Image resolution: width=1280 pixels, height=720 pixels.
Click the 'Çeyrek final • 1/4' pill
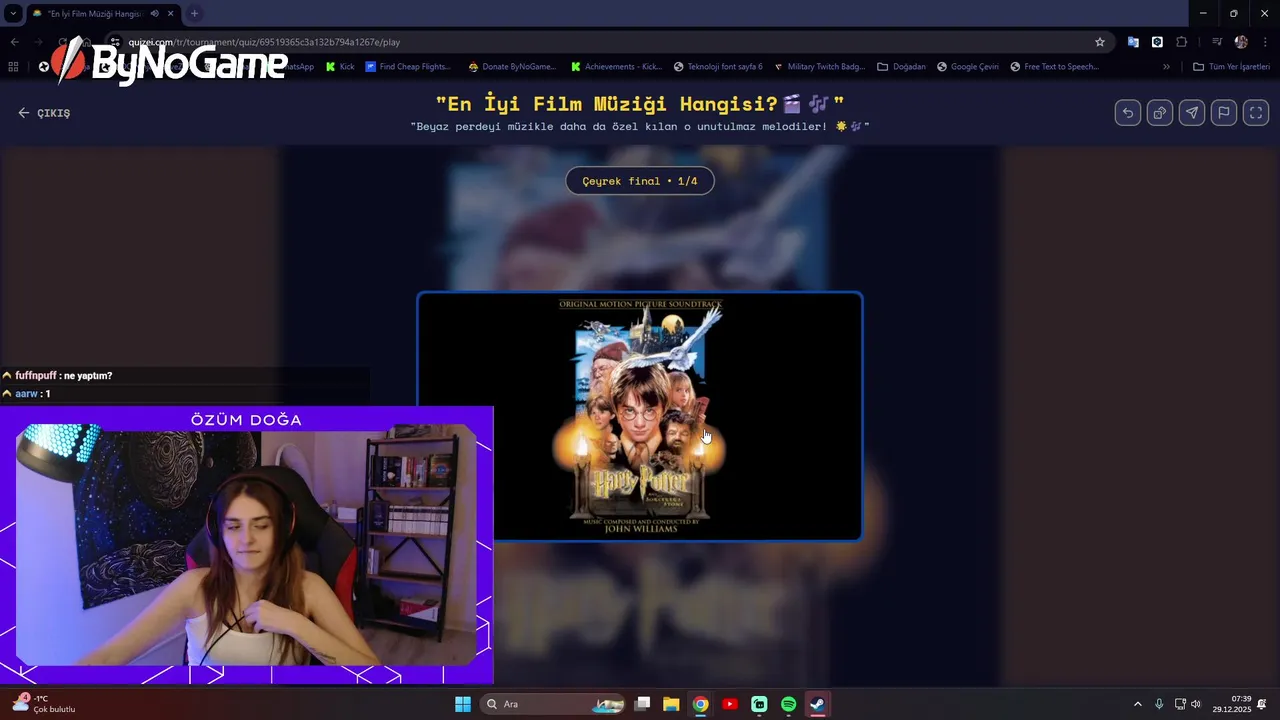point(640,181)
